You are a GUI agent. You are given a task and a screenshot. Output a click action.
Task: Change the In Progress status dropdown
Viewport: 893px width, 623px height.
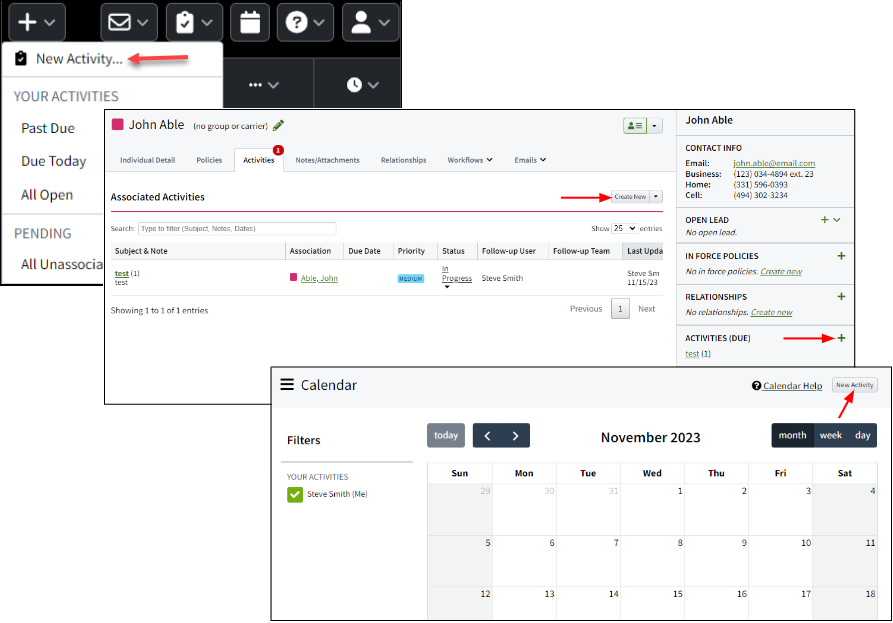click(457, 276)
